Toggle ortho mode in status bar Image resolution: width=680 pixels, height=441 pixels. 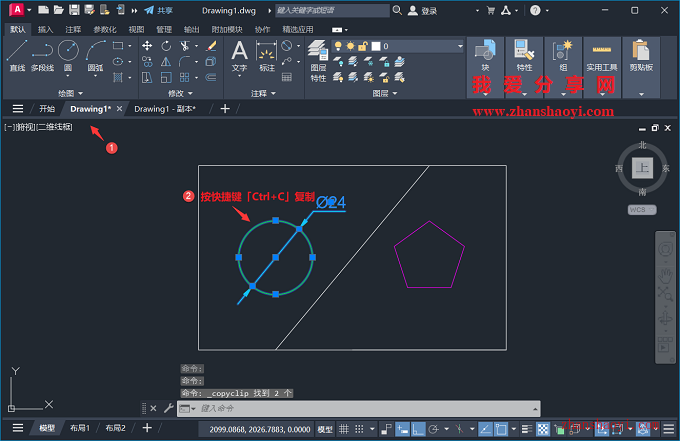pyautogui.click(x=418, y=429)
